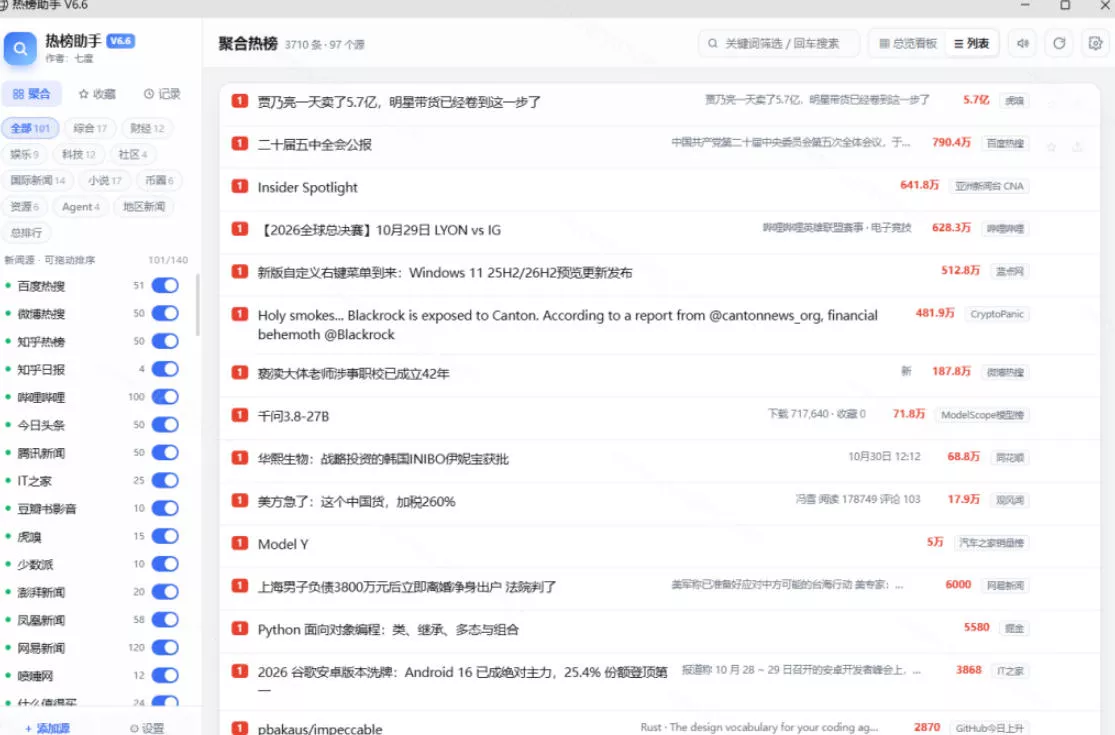The height and width of the screenshot is (735, 1115).
Task: Filter by 国际新闻 14 category
Action: click(38, 181)
